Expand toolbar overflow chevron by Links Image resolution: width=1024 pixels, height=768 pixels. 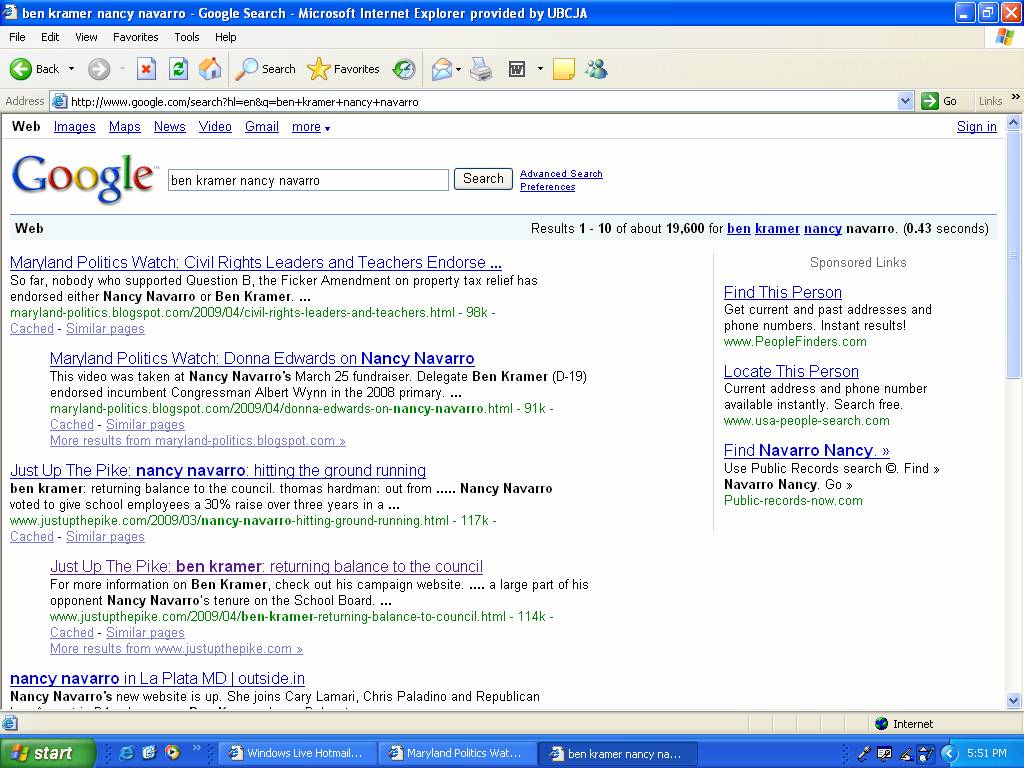1016,97
